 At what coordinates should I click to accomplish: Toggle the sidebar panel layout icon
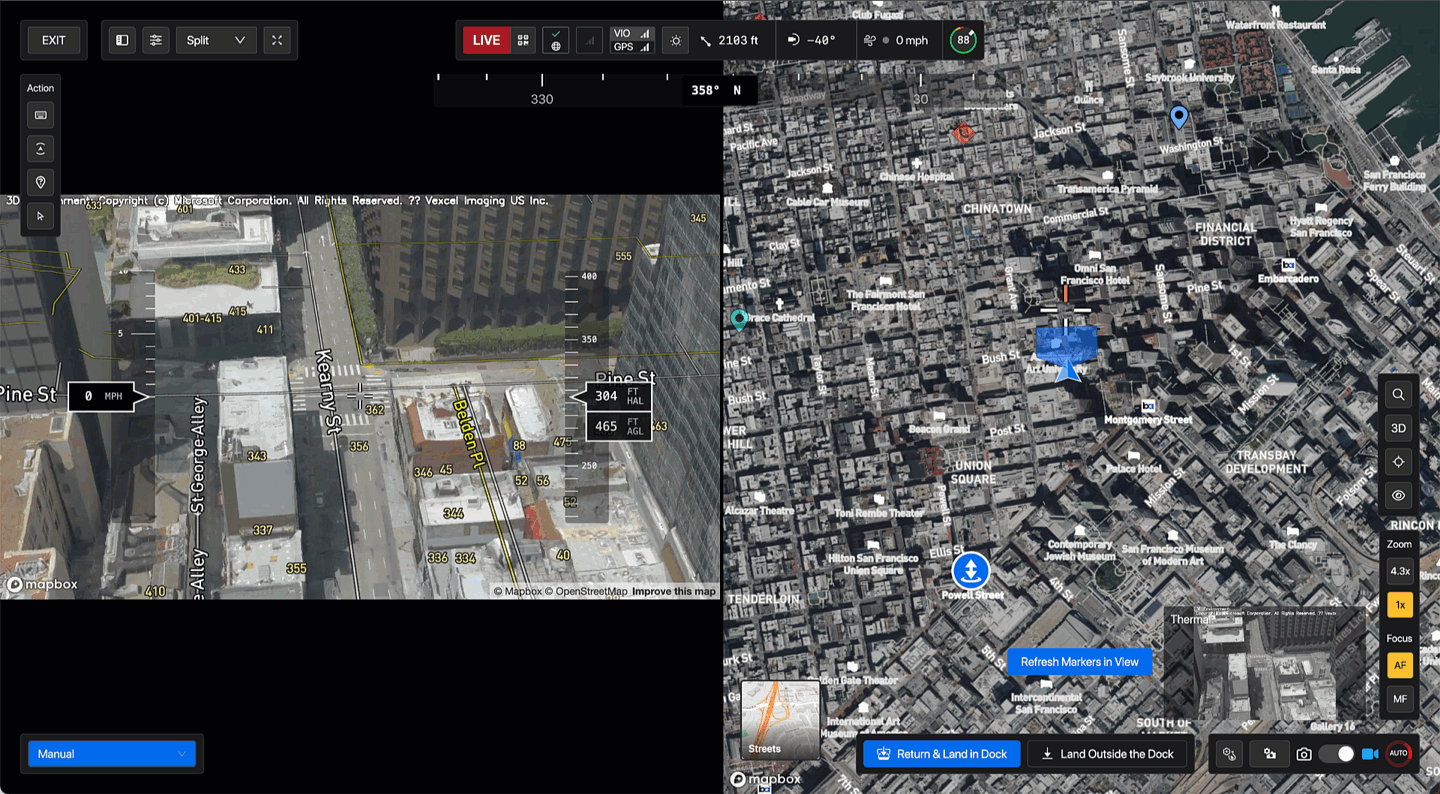tap(122, 41)
